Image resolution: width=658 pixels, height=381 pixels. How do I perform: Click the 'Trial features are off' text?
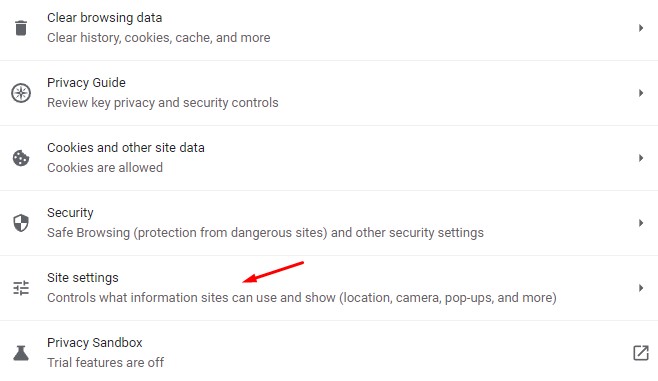point(105,363)
